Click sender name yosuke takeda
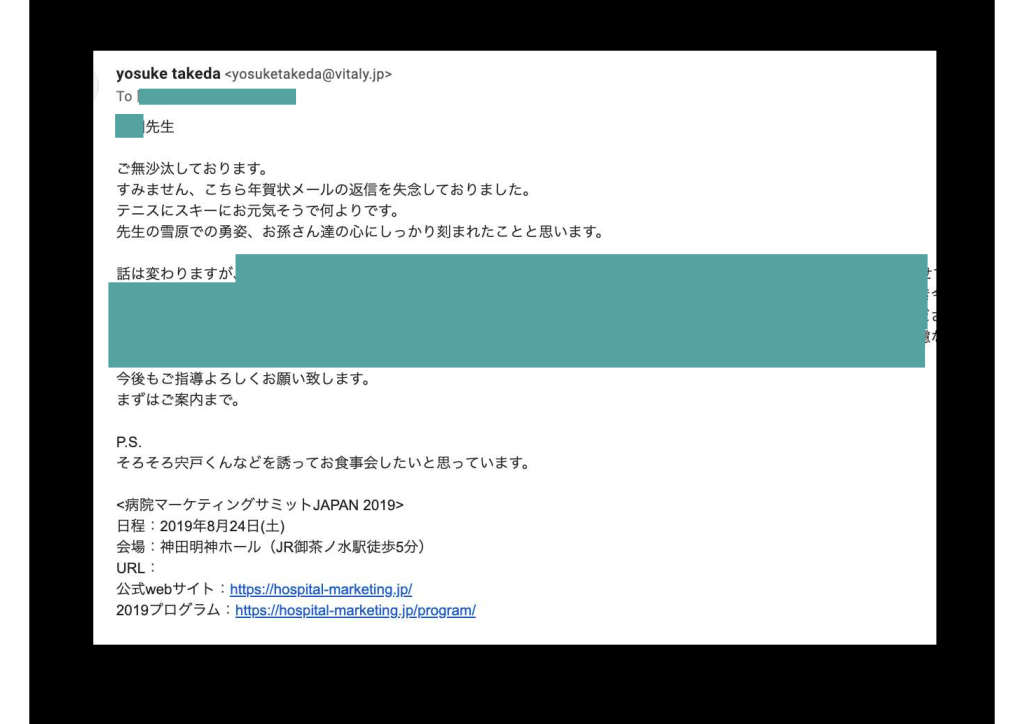 (168, 74)
